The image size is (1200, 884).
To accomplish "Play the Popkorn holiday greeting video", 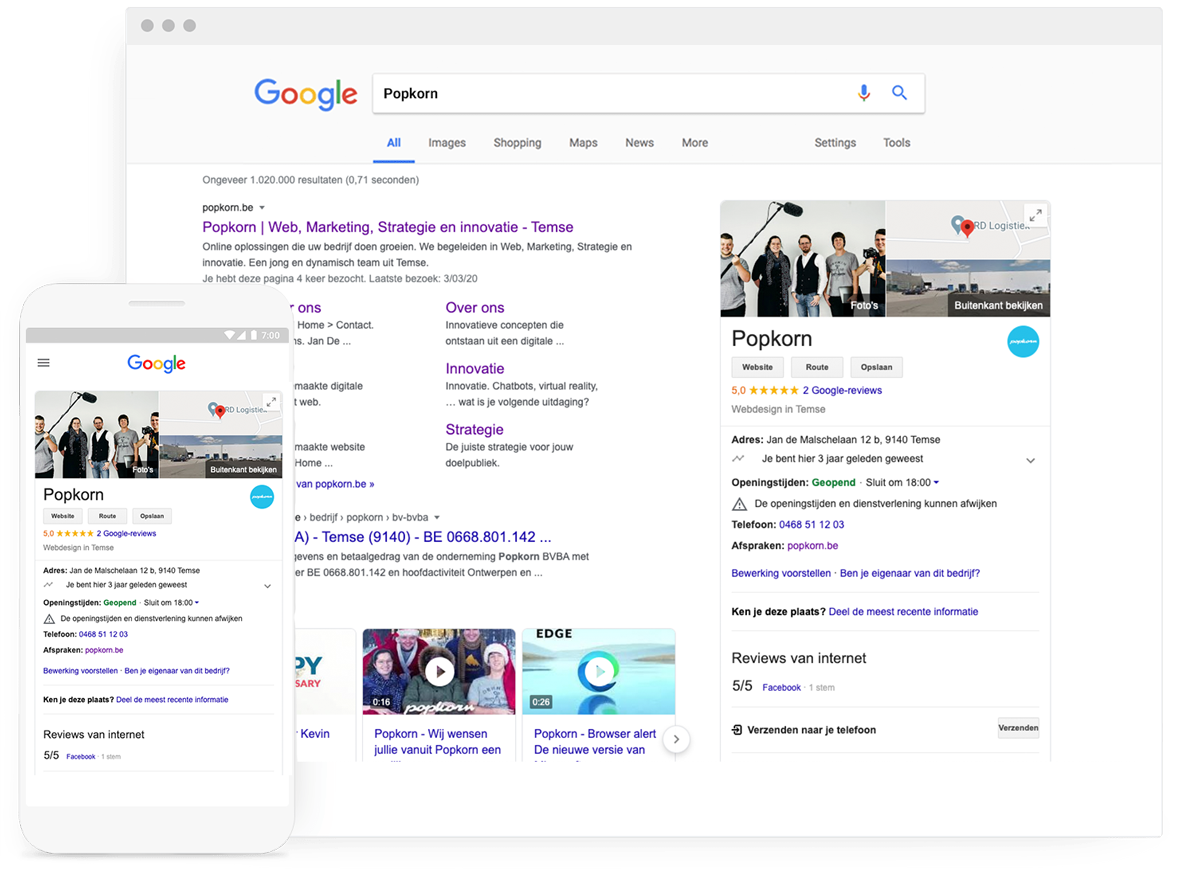I will pyautogui.click(x=439, y=671).
